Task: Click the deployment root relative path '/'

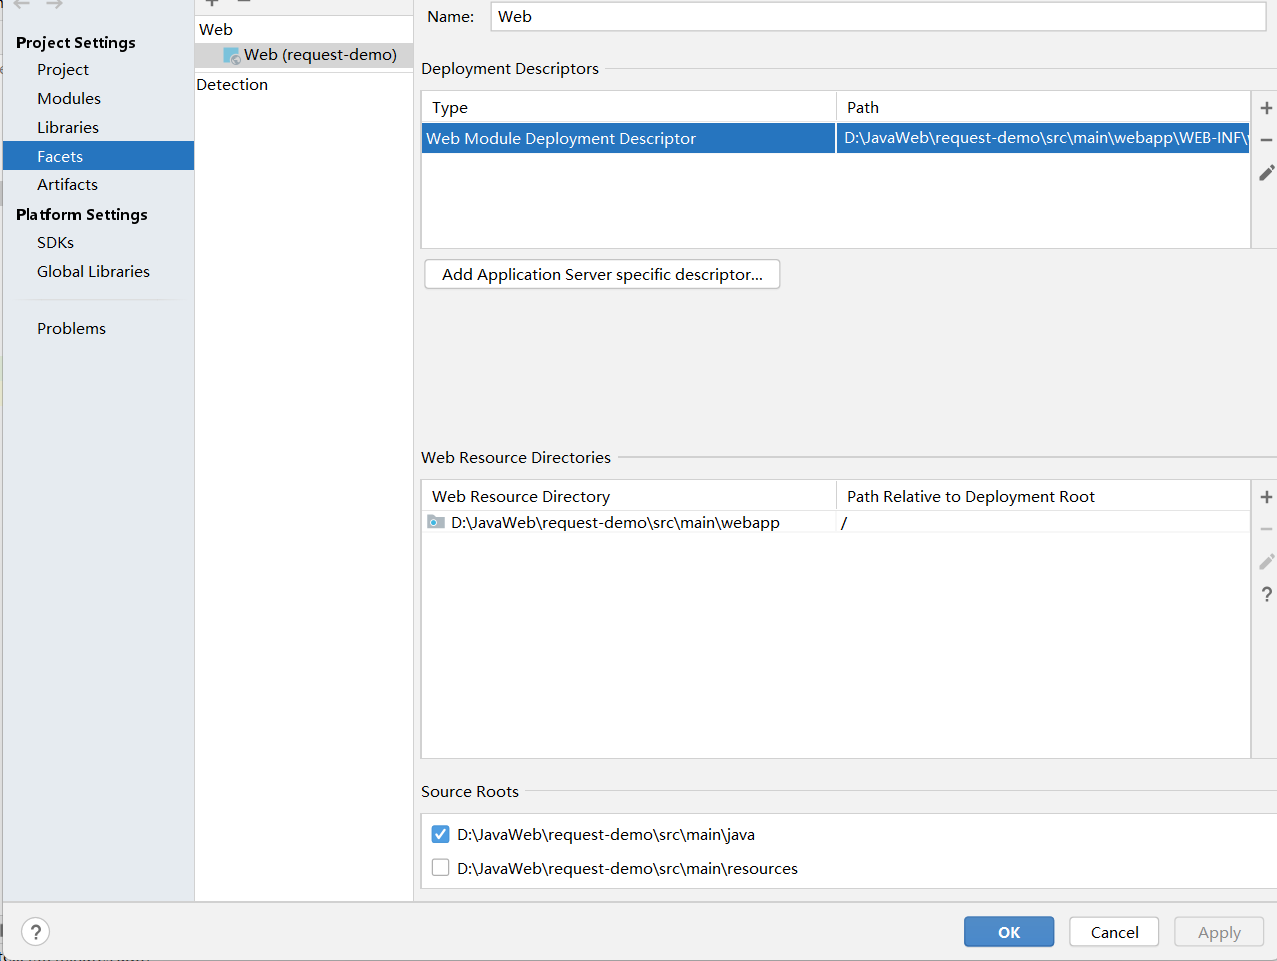Action: pos(844,522)
